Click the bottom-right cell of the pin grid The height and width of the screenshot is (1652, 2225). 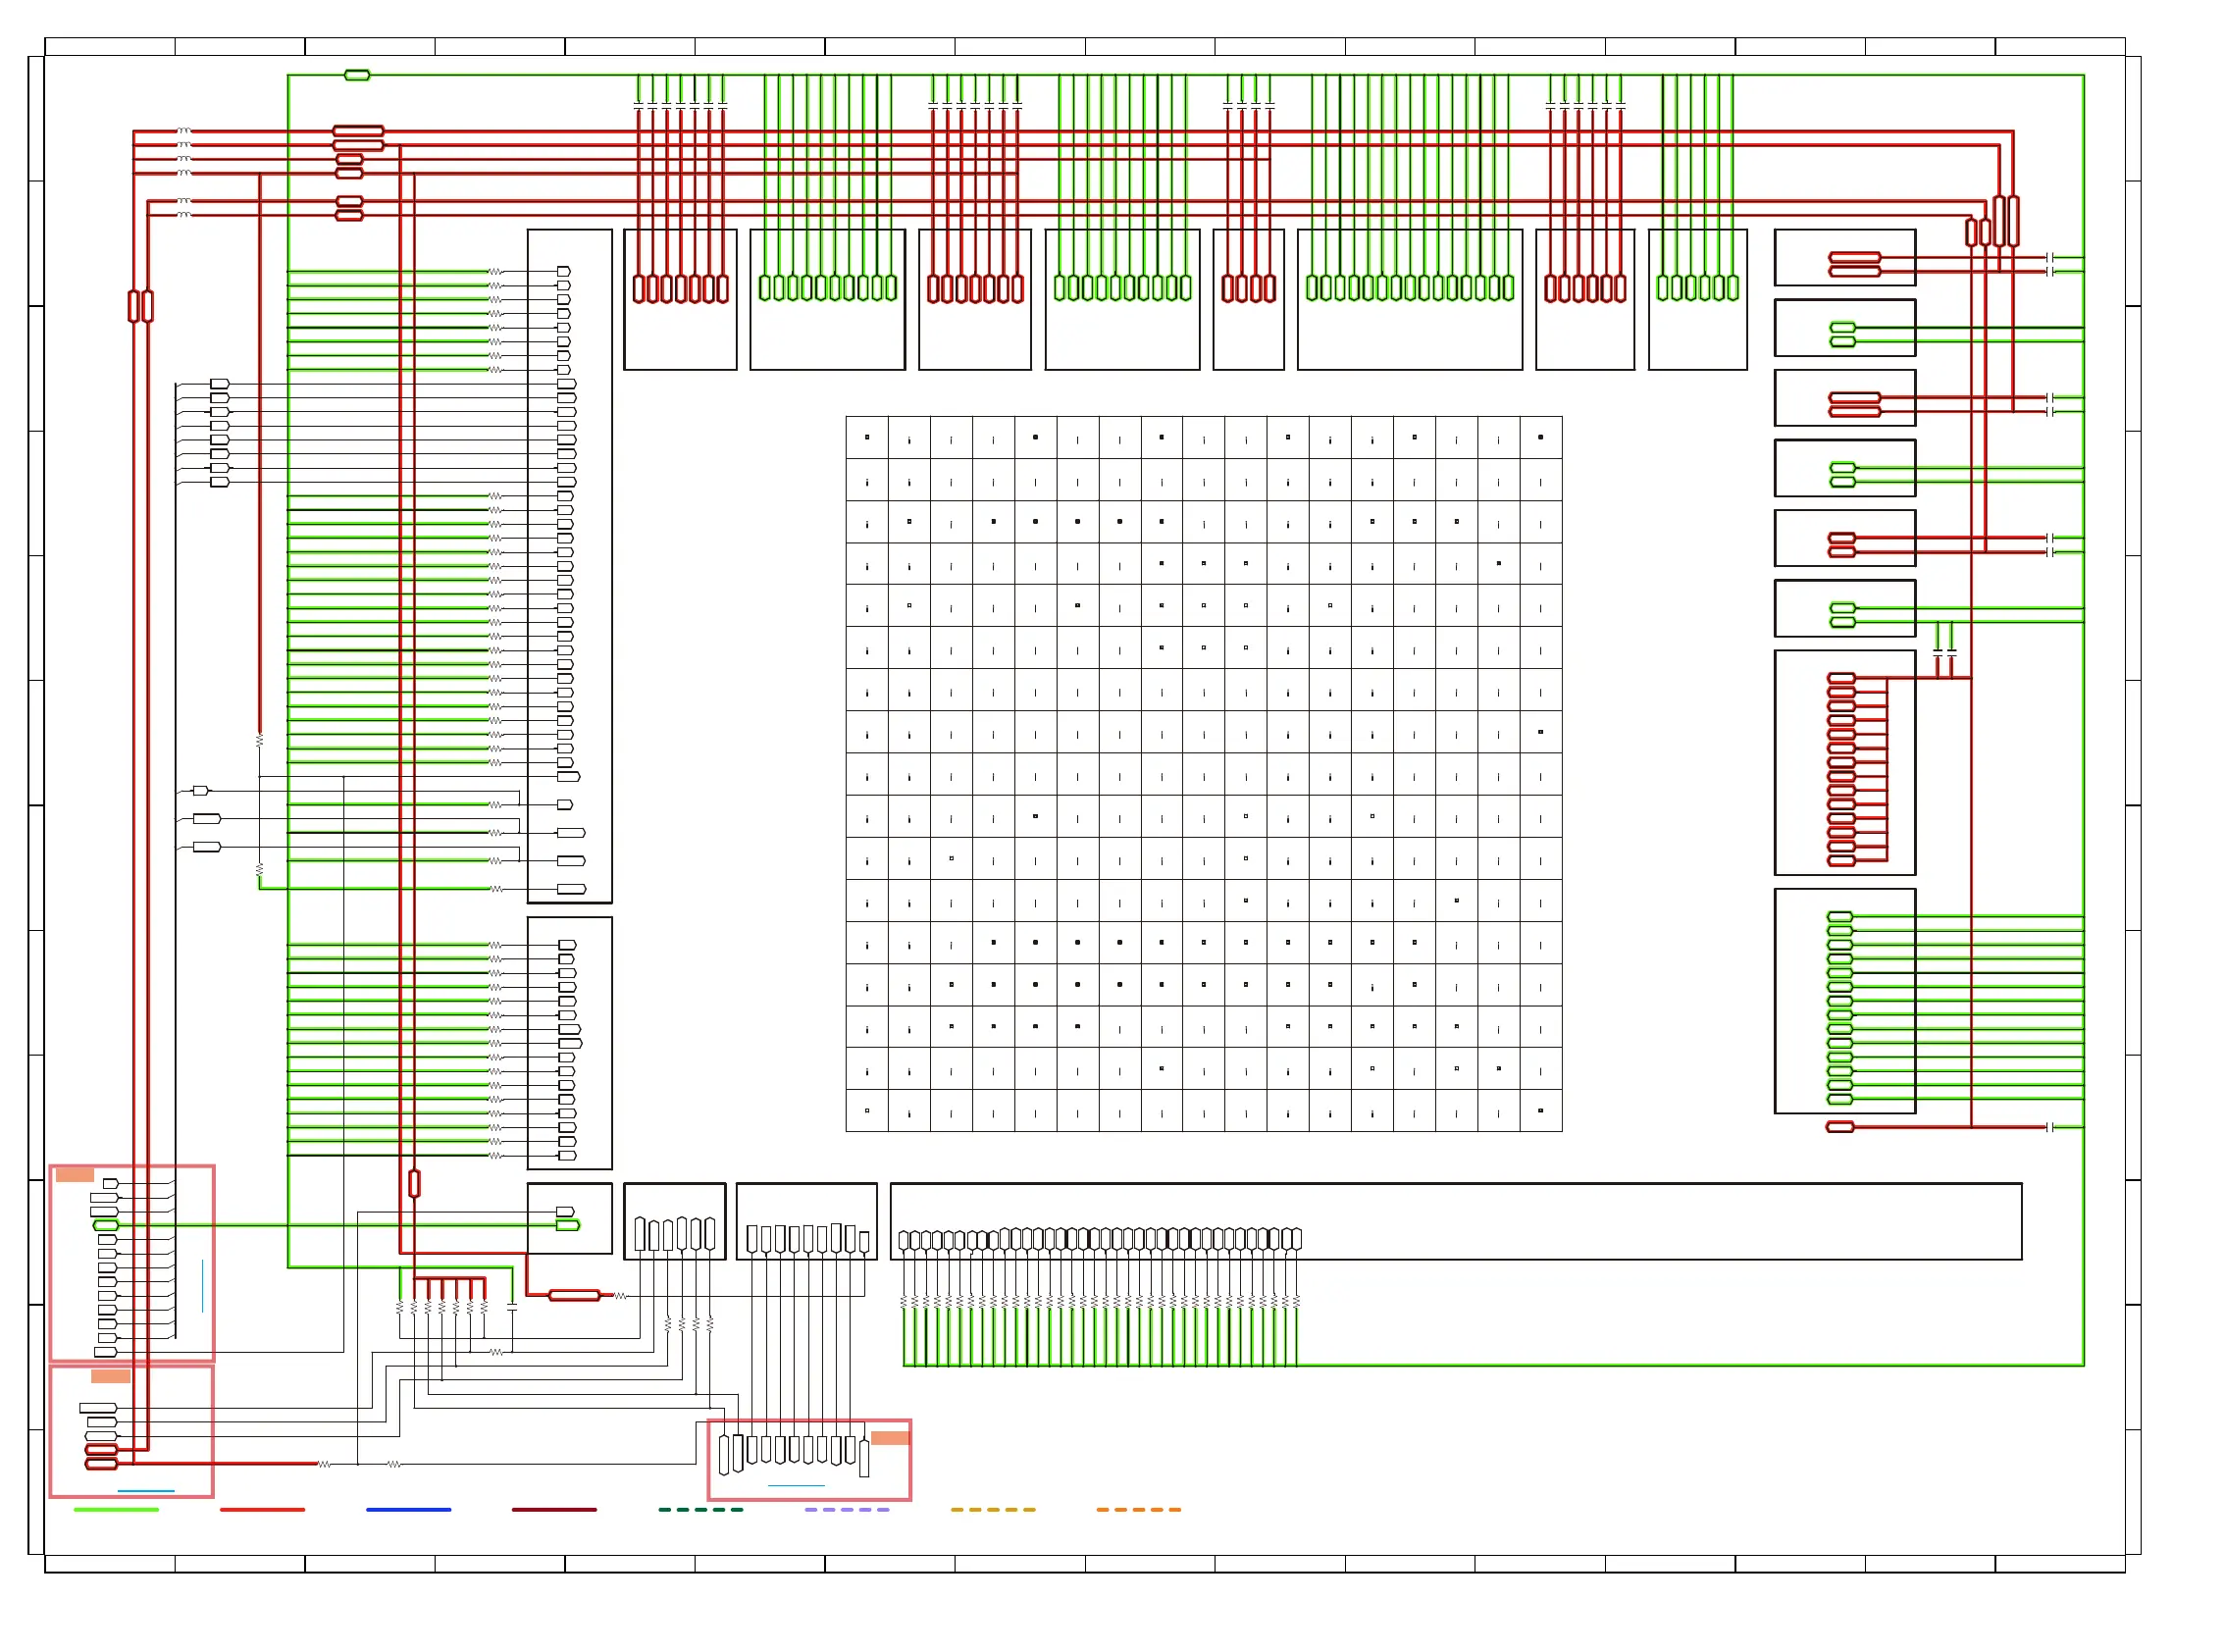(1540, 1110)
